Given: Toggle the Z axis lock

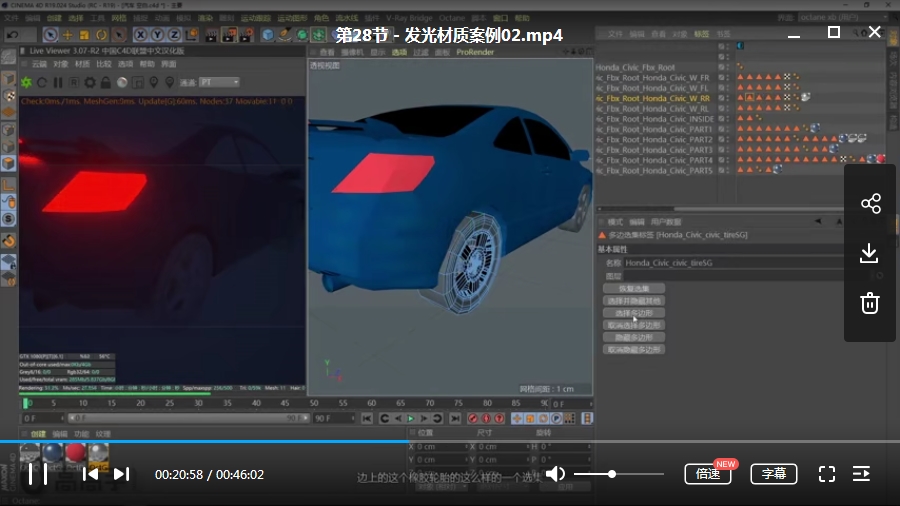Looking at the screenshot, I should pos(174,36).
